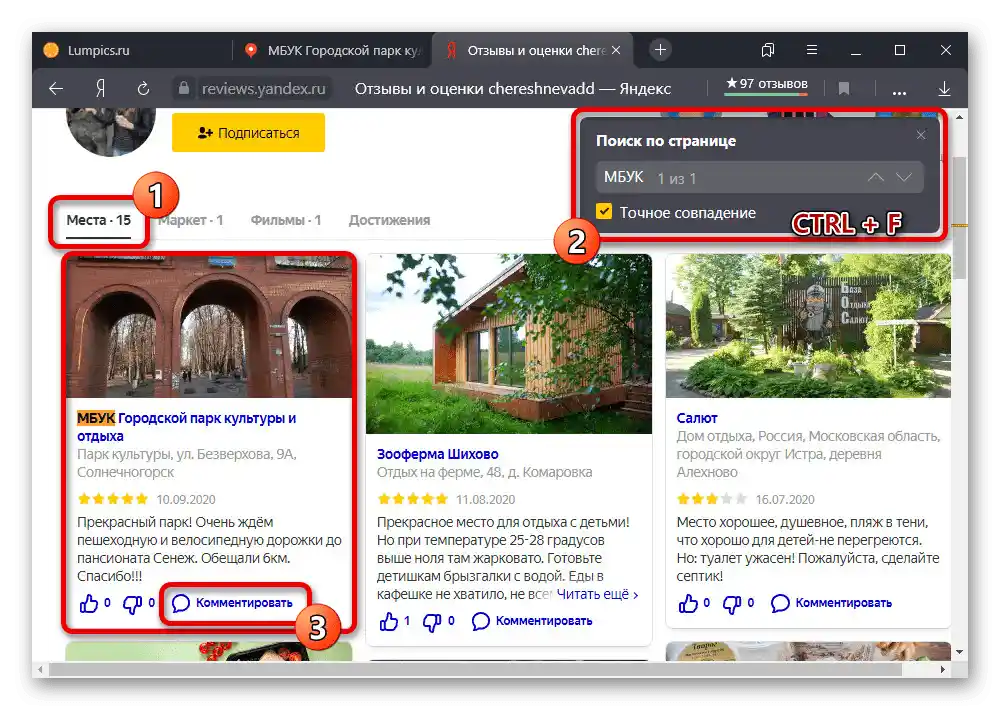Toggle the Точное совпадение checkbox

[604, 212]
